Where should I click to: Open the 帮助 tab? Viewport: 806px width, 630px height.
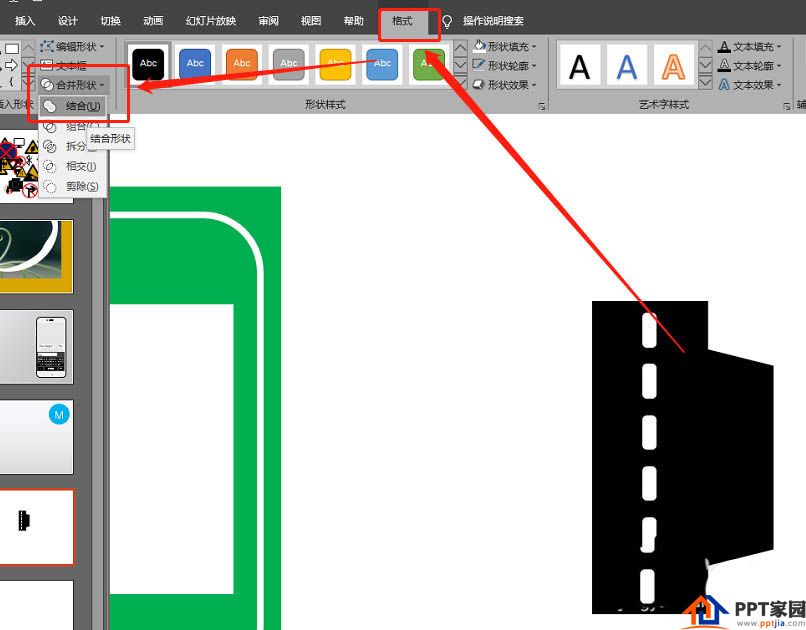click(354, 21)
